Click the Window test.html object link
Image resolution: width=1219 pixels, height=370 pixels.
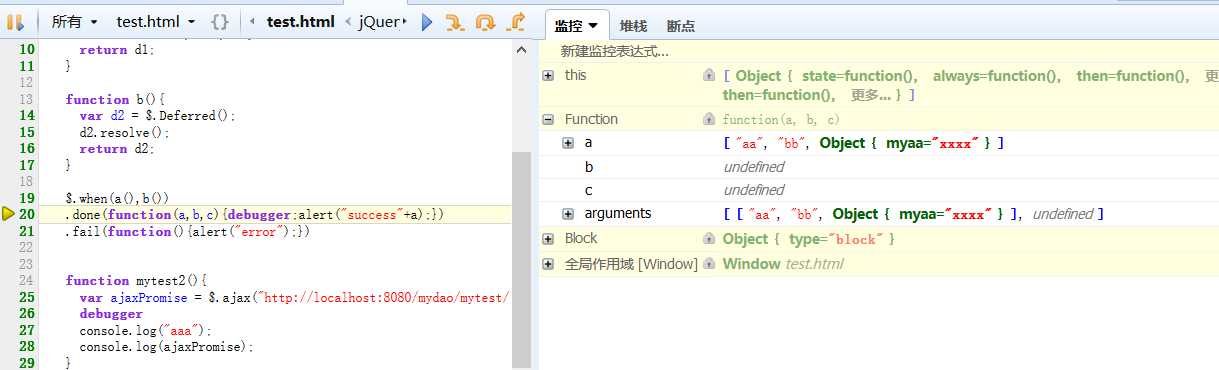coord(782,264)
